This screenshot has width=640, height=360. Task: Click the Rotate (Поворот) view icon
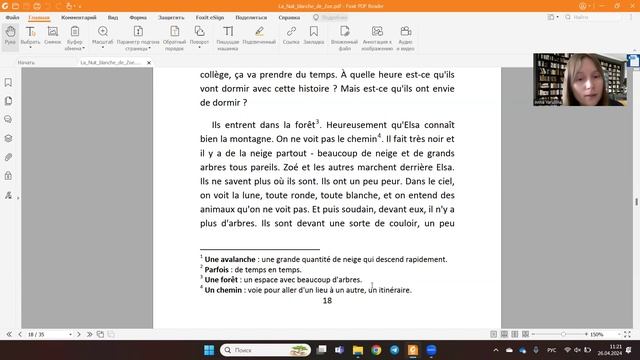199,32
